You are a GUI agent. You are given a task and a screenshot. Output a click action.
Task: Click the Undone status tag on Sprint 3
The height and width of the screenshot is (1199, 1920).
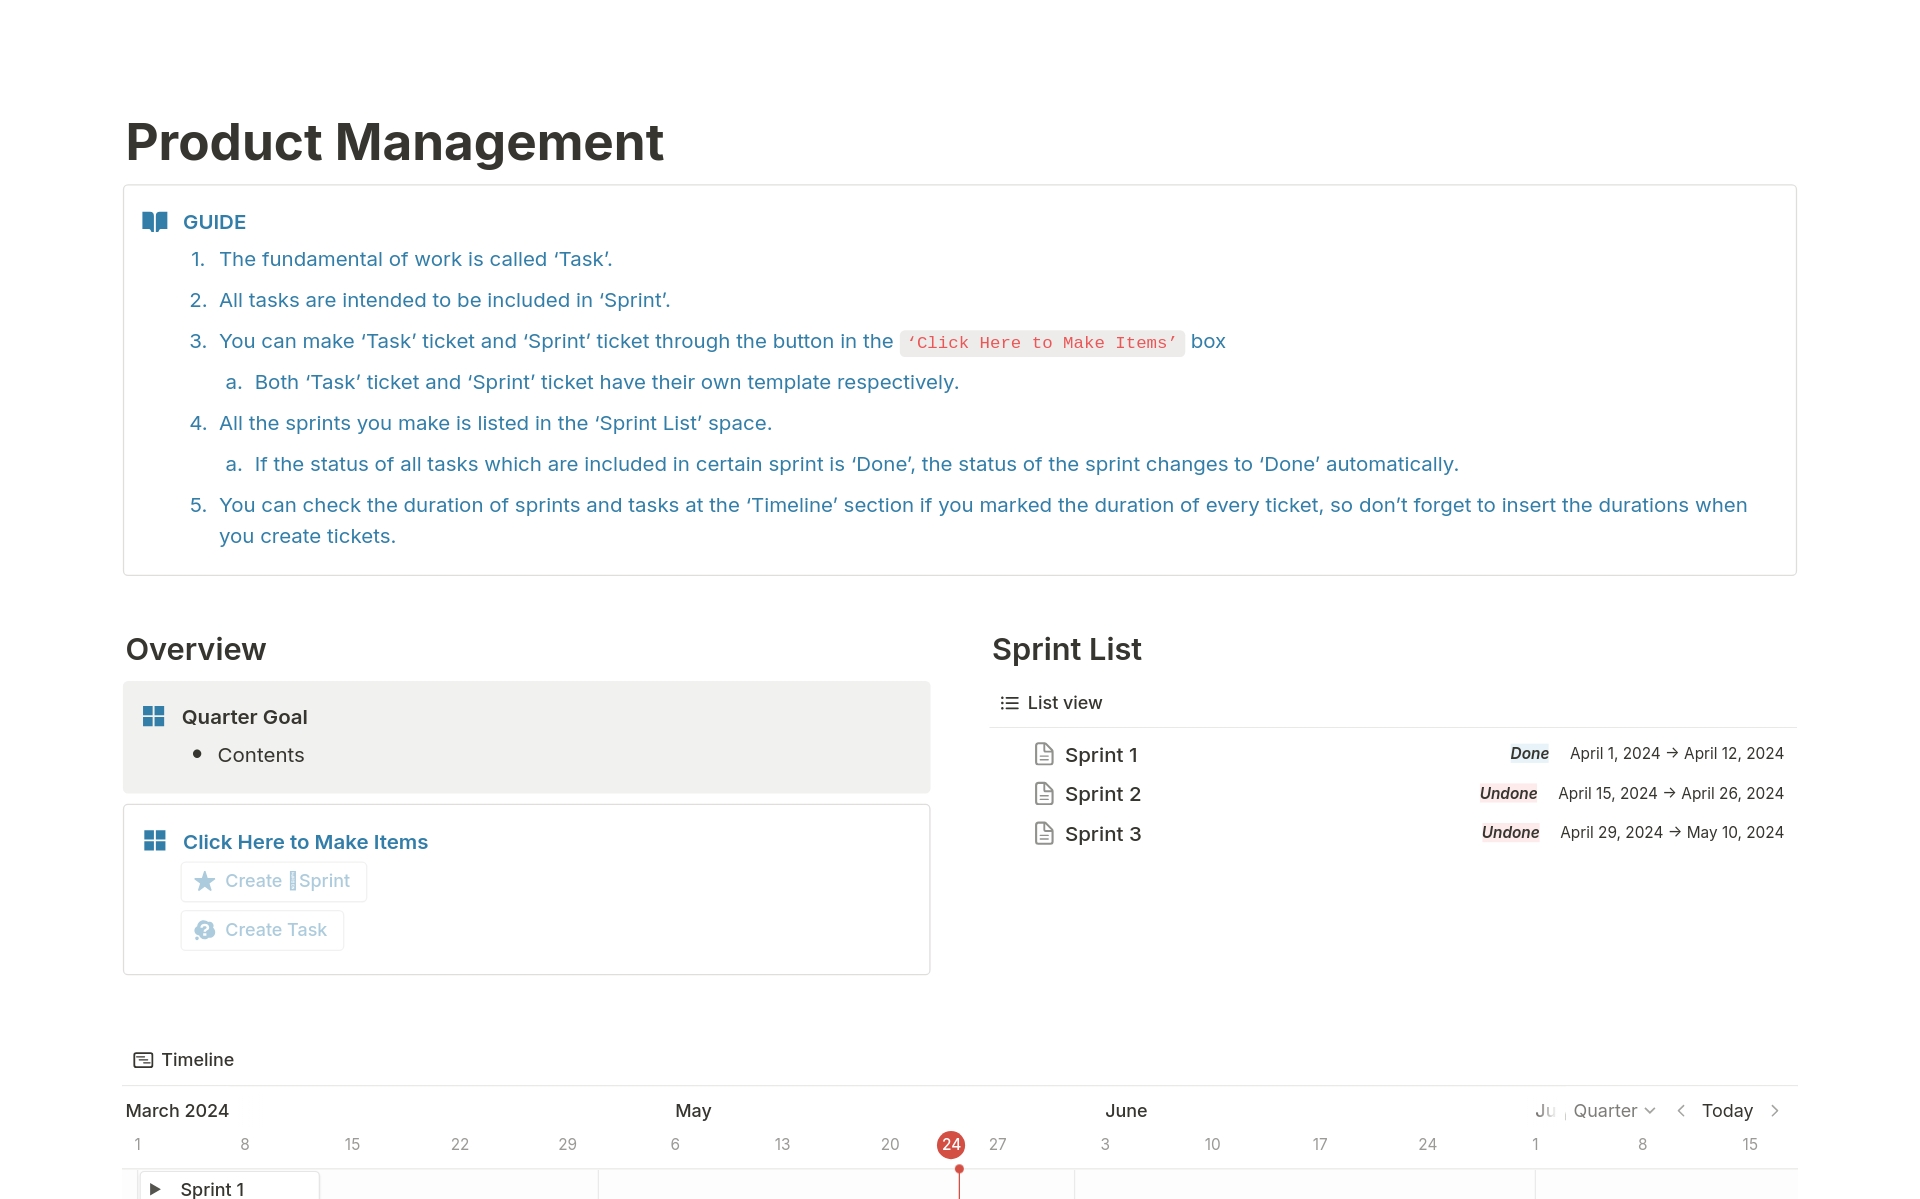(1510, 832)
